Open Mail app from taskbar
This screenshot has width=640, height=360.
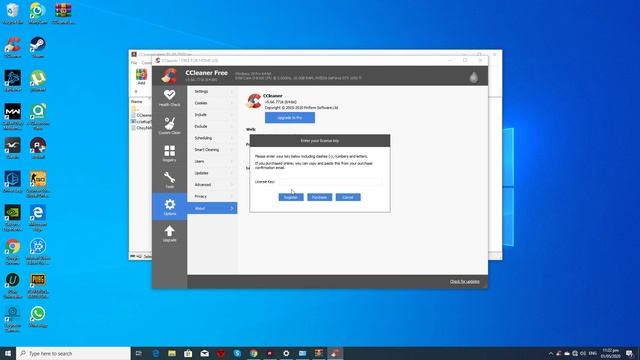tap(204, 353)
